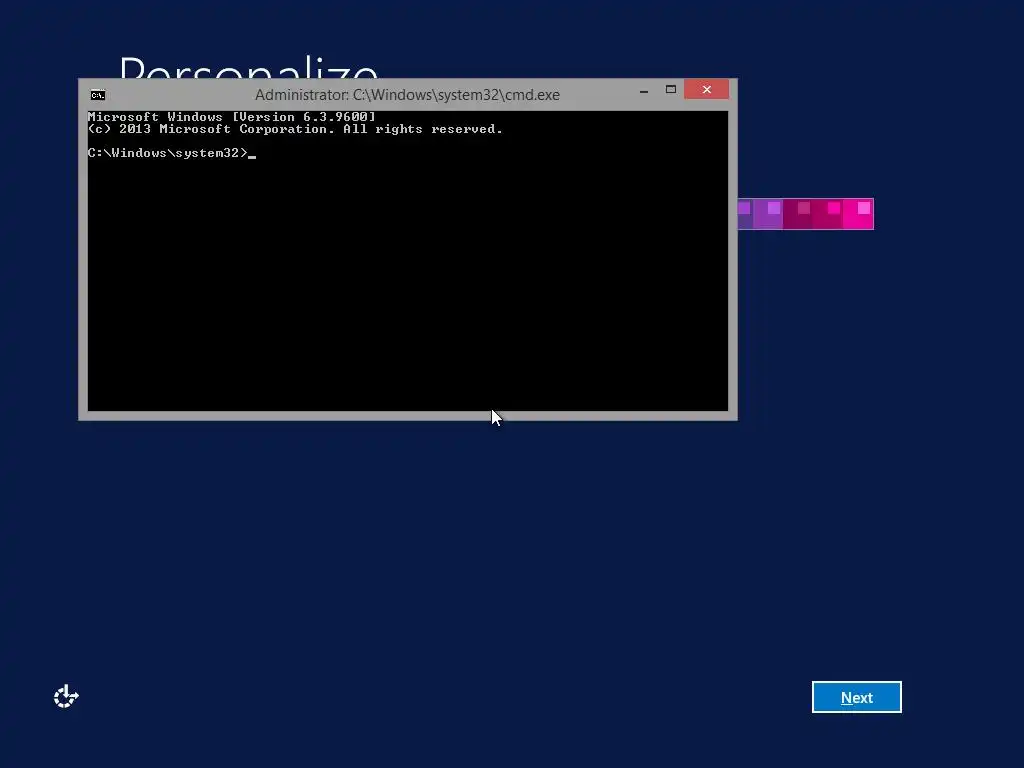Click the 'Administrator: C:\Windows\system32\cmd.exe' title text
Screen dimensions: 1024x768
click(407, 95)
